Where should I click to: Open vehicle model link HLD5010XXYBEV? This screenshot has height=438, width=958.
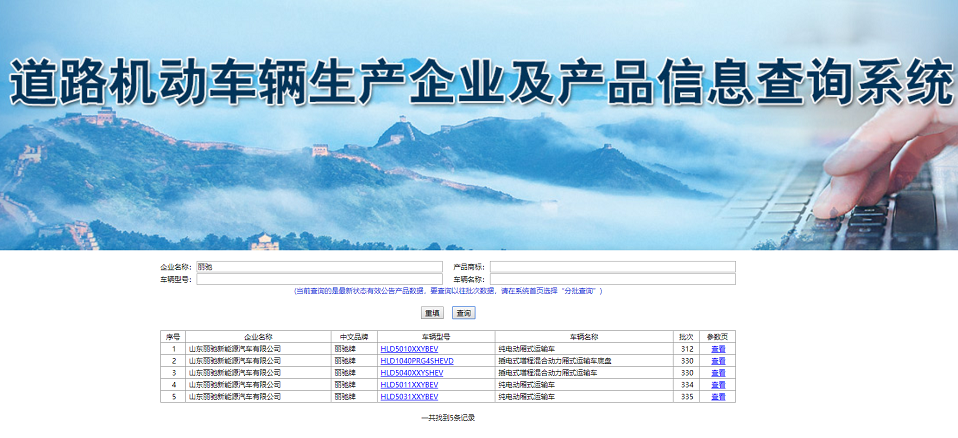coord(409,349)
